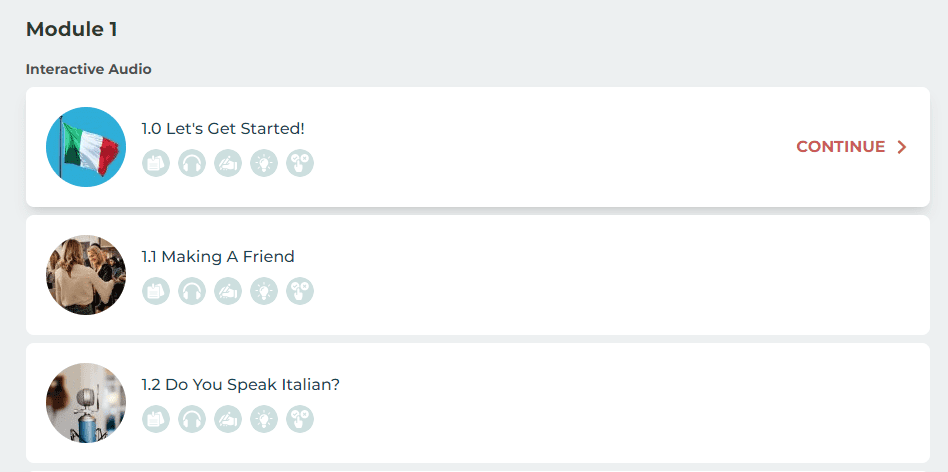Open flashcards icon for Do You Speak Italian
The width and height of the screenshot is (948, 472).
click(156, 419)
